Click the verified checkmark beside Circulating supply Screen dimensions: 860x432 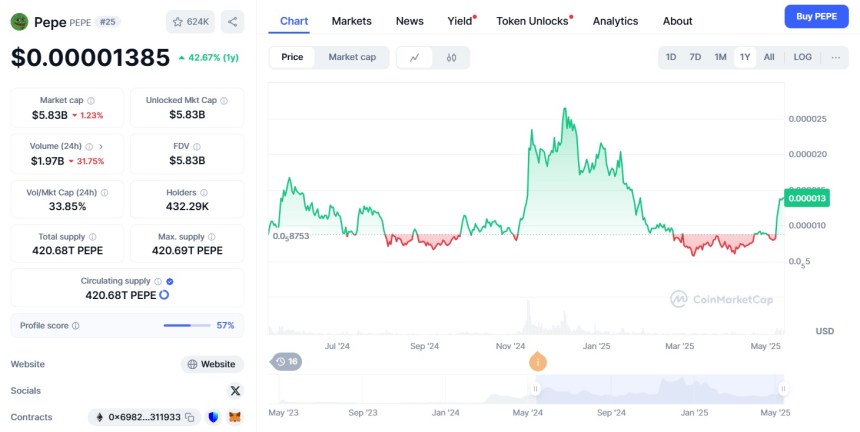tap(170, 281)
